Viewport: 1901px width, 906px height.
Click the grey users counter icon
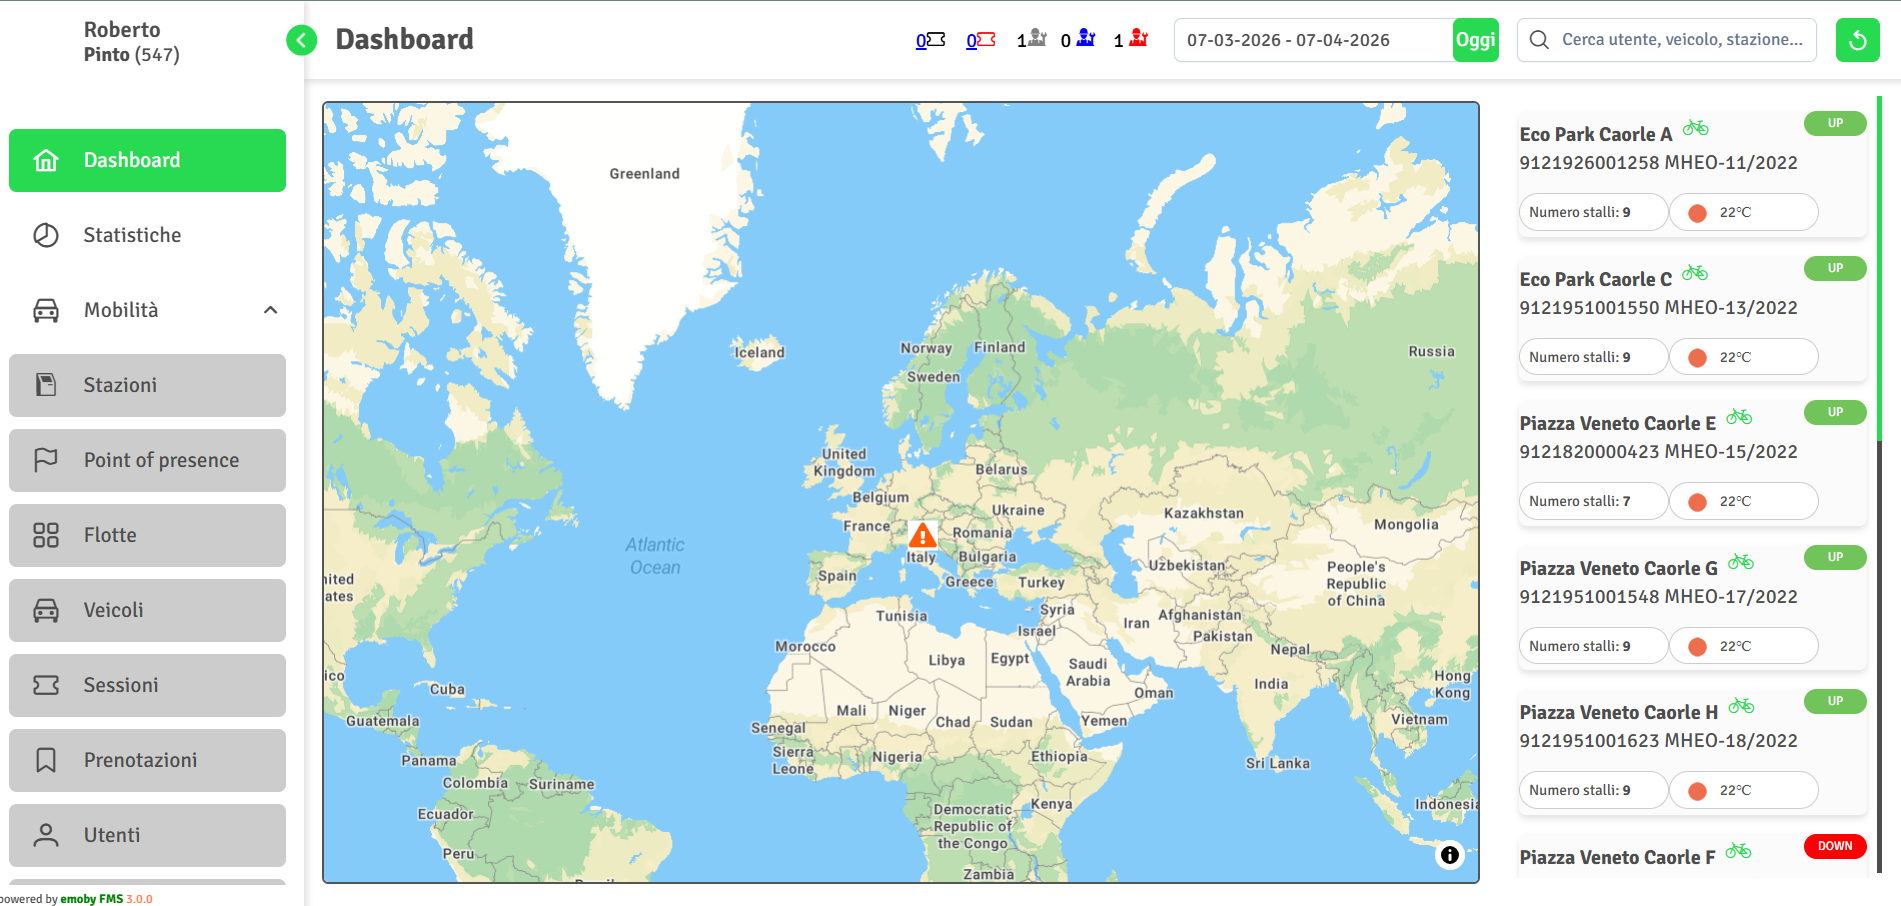(1037, 38)
